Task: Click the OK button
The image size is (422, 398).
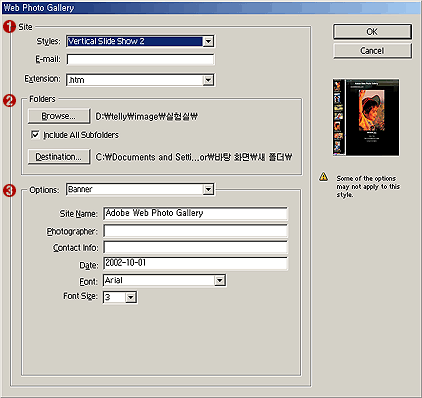Action: coord(372,32)
